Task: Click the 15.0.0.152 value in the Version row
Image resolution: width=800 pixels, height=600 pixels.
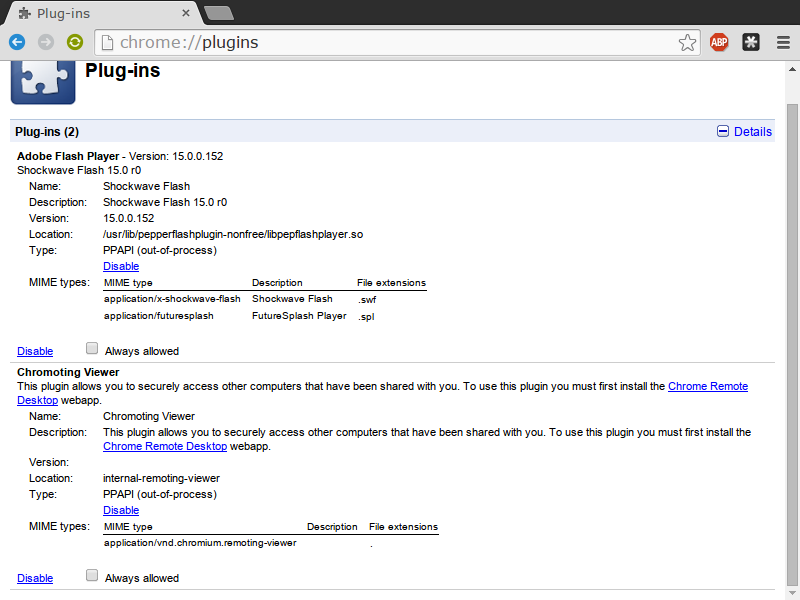Action: 129,218
